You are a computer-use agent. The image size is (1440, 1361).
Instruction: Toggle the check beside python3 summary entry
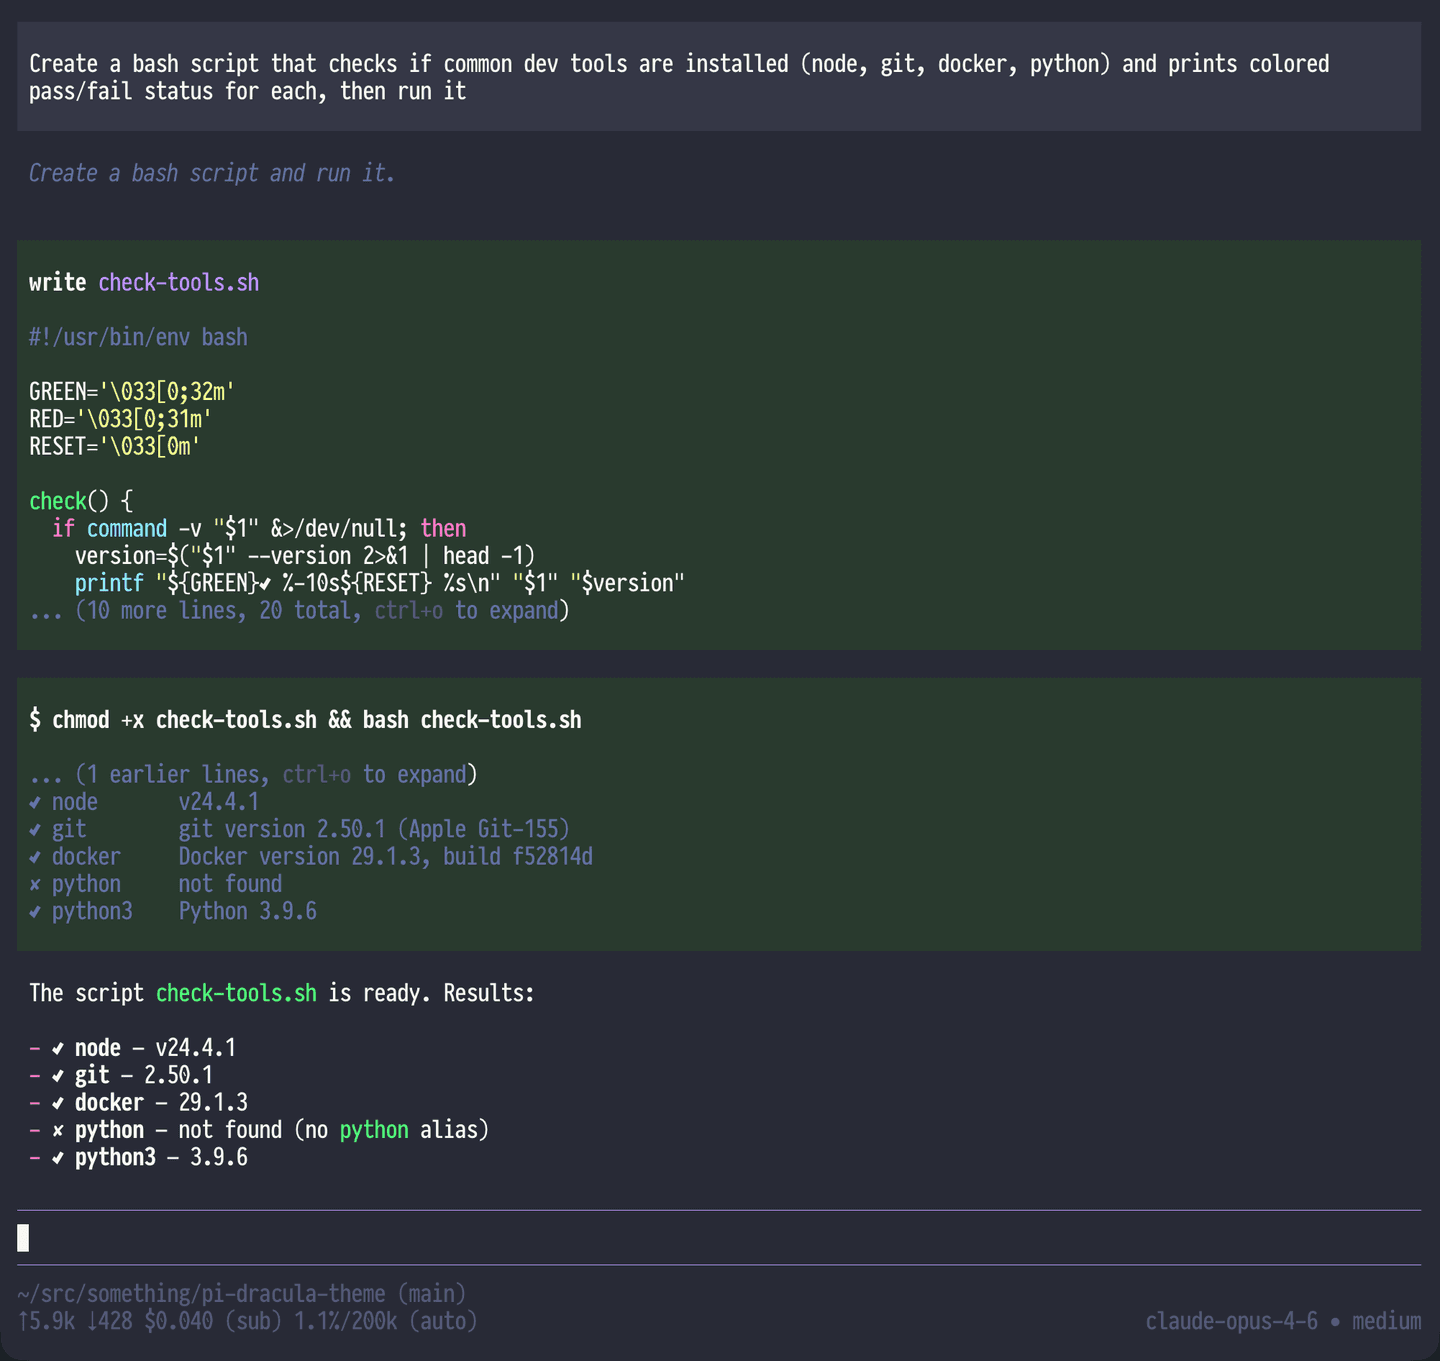click(x=58, y=1157)
